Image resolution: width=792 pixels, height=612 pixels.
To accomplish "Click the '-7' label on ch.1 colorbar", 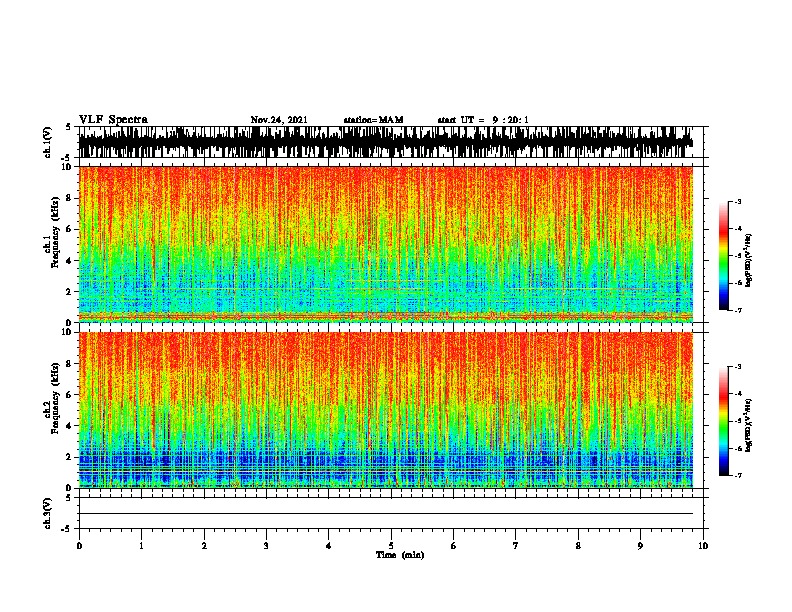I will coord(737,310).
